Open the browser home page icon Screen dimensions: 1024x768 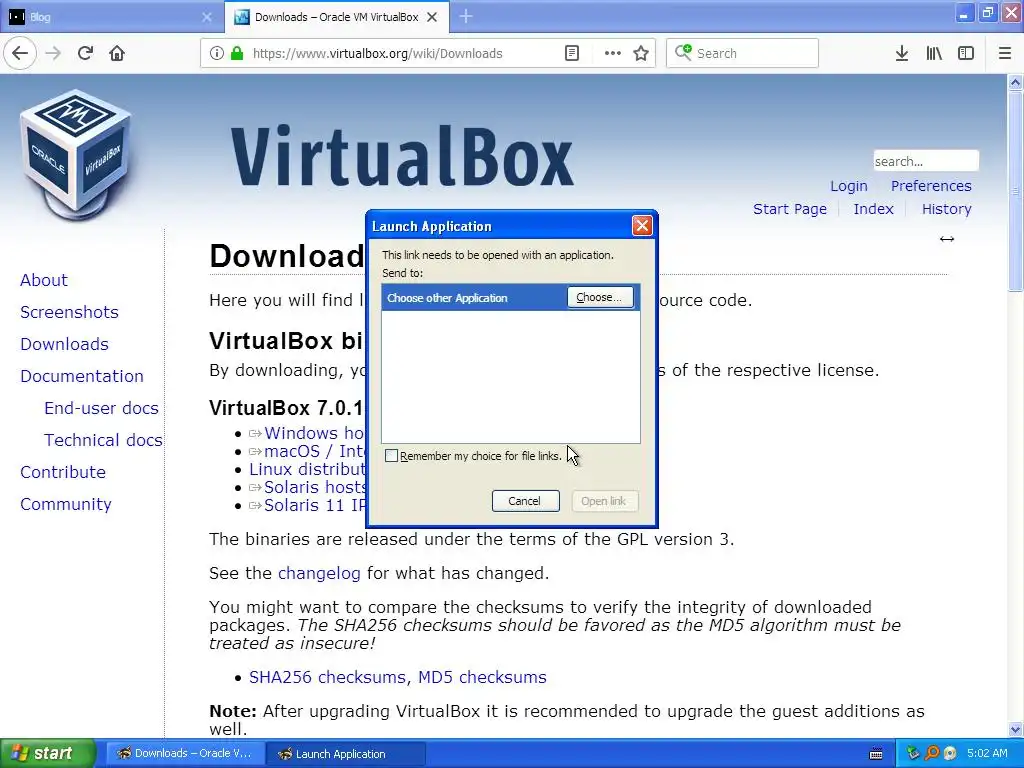[x=117, y=54]
